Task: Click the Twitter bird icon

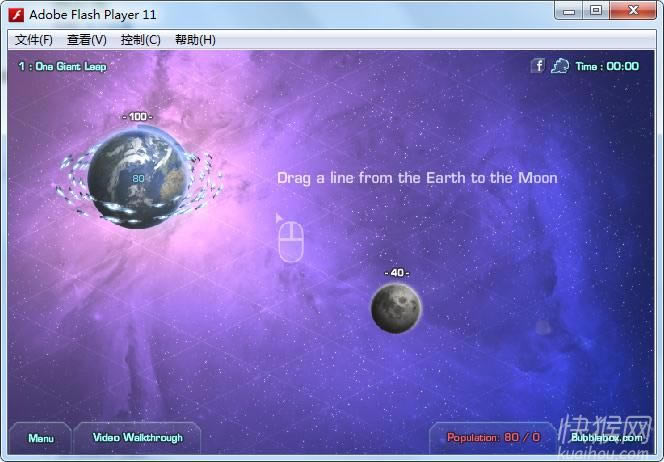Action: click(560, 66)
